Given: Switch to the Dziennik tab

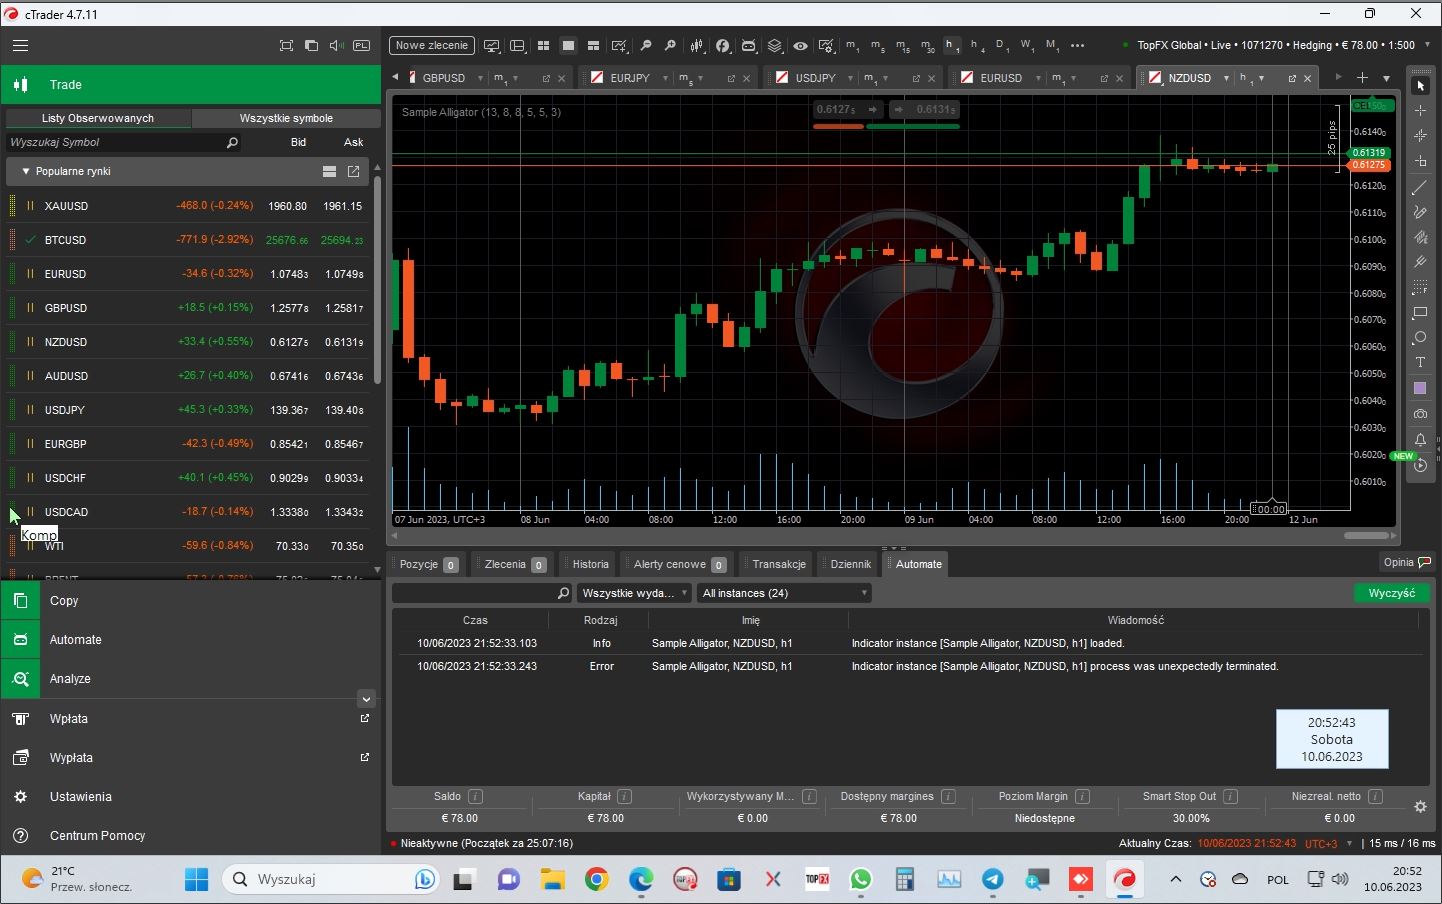Looking at the screenshot, I should [850, 564].
